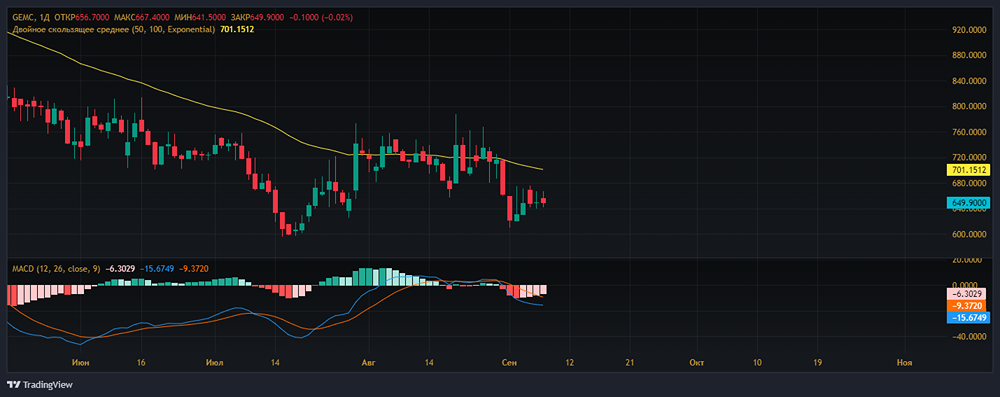
Task: Click the 880.0000 price axis label
Action: click(x=970, y=56)
